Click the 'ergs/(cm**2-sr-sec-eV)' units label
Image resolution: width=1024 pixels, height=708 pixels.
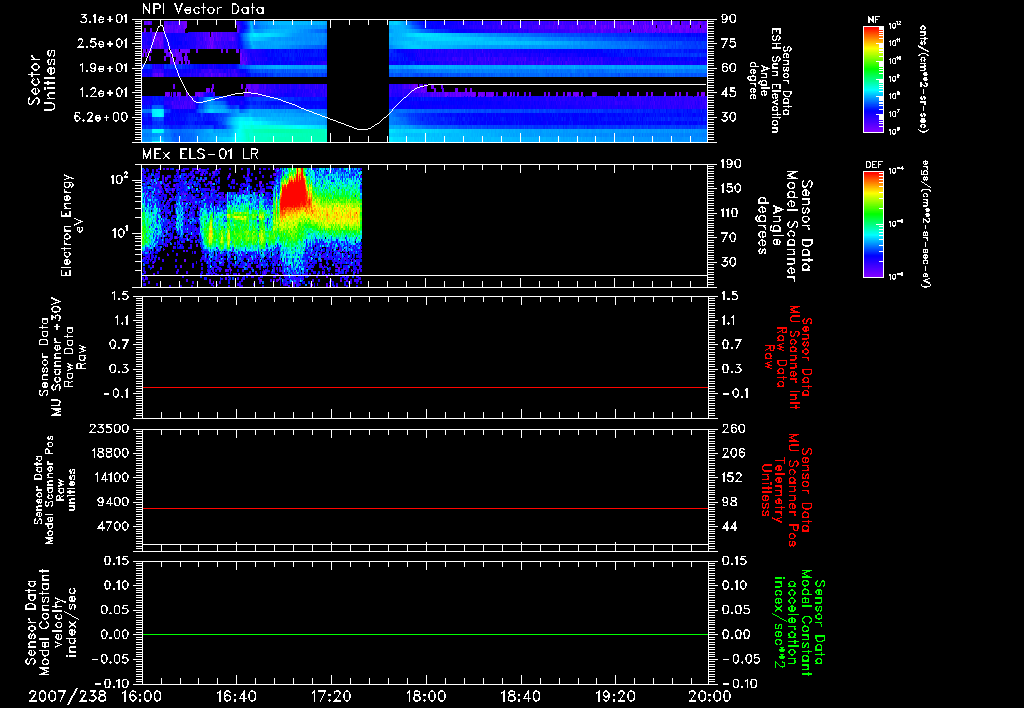click(925, 224)
